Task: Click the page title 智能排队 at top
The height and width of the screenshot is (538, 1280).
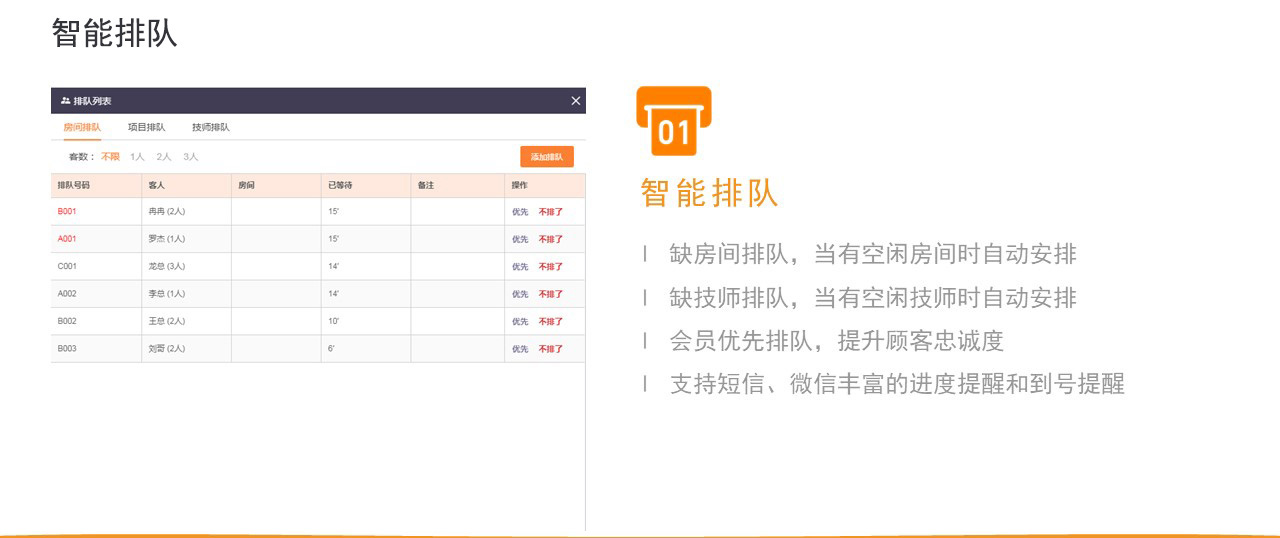Action: pos(114,33)
